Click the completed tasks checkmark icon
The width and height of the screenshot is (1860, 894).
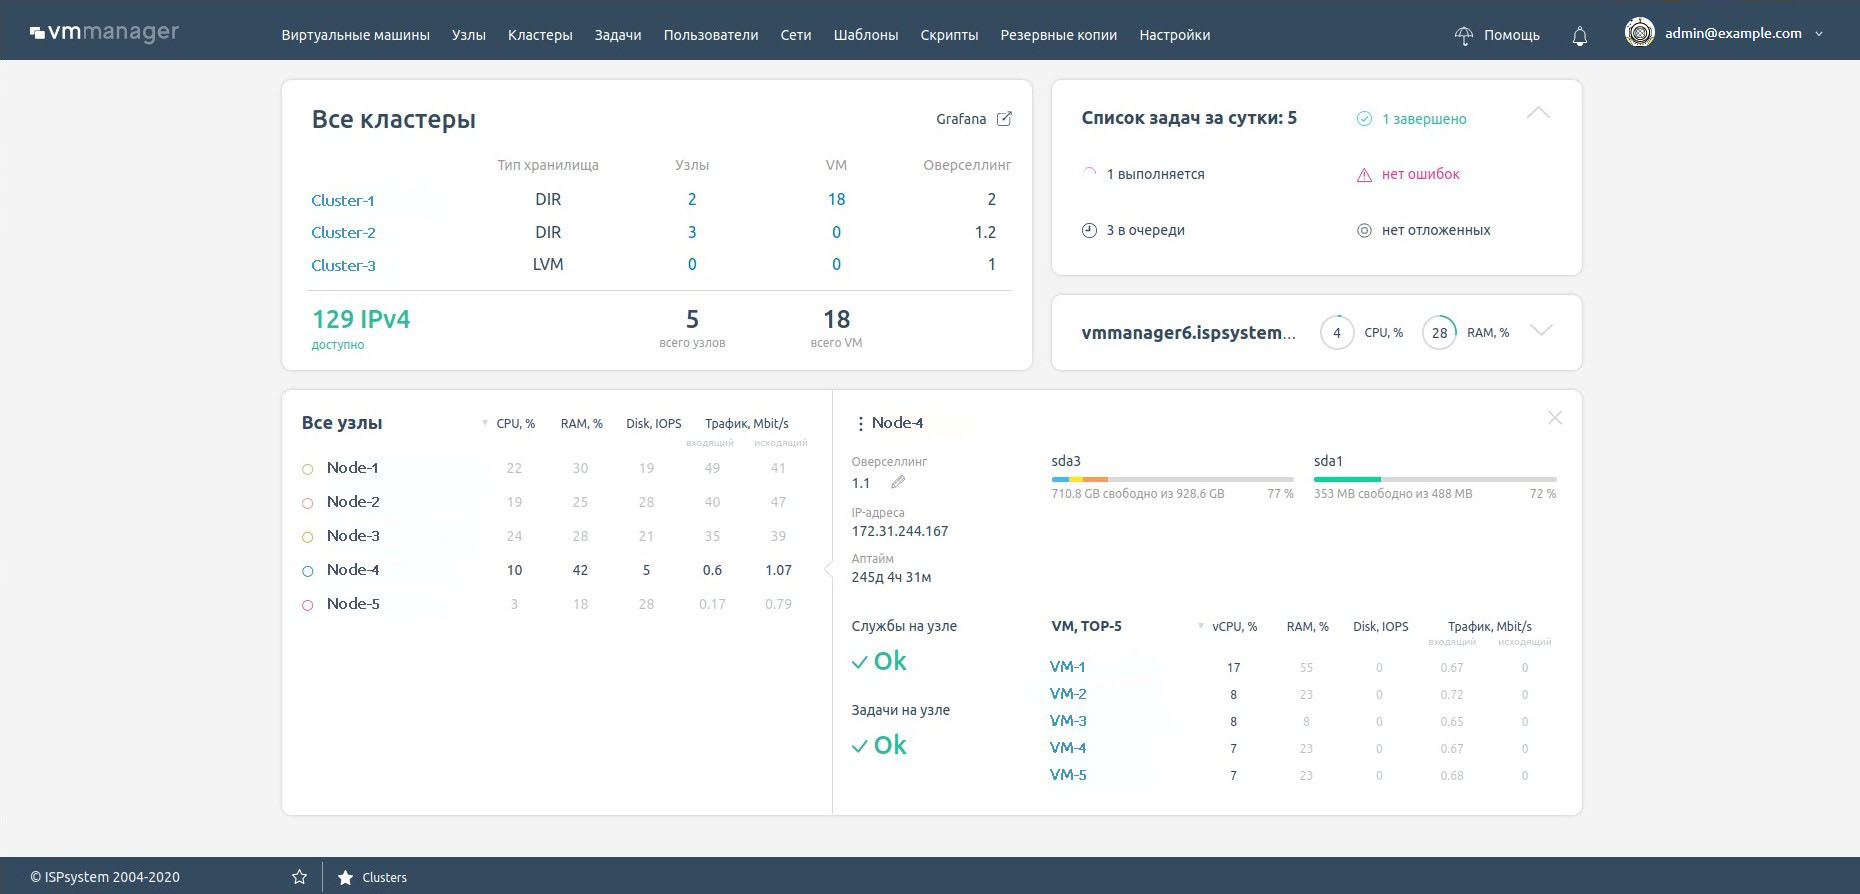1364,119
